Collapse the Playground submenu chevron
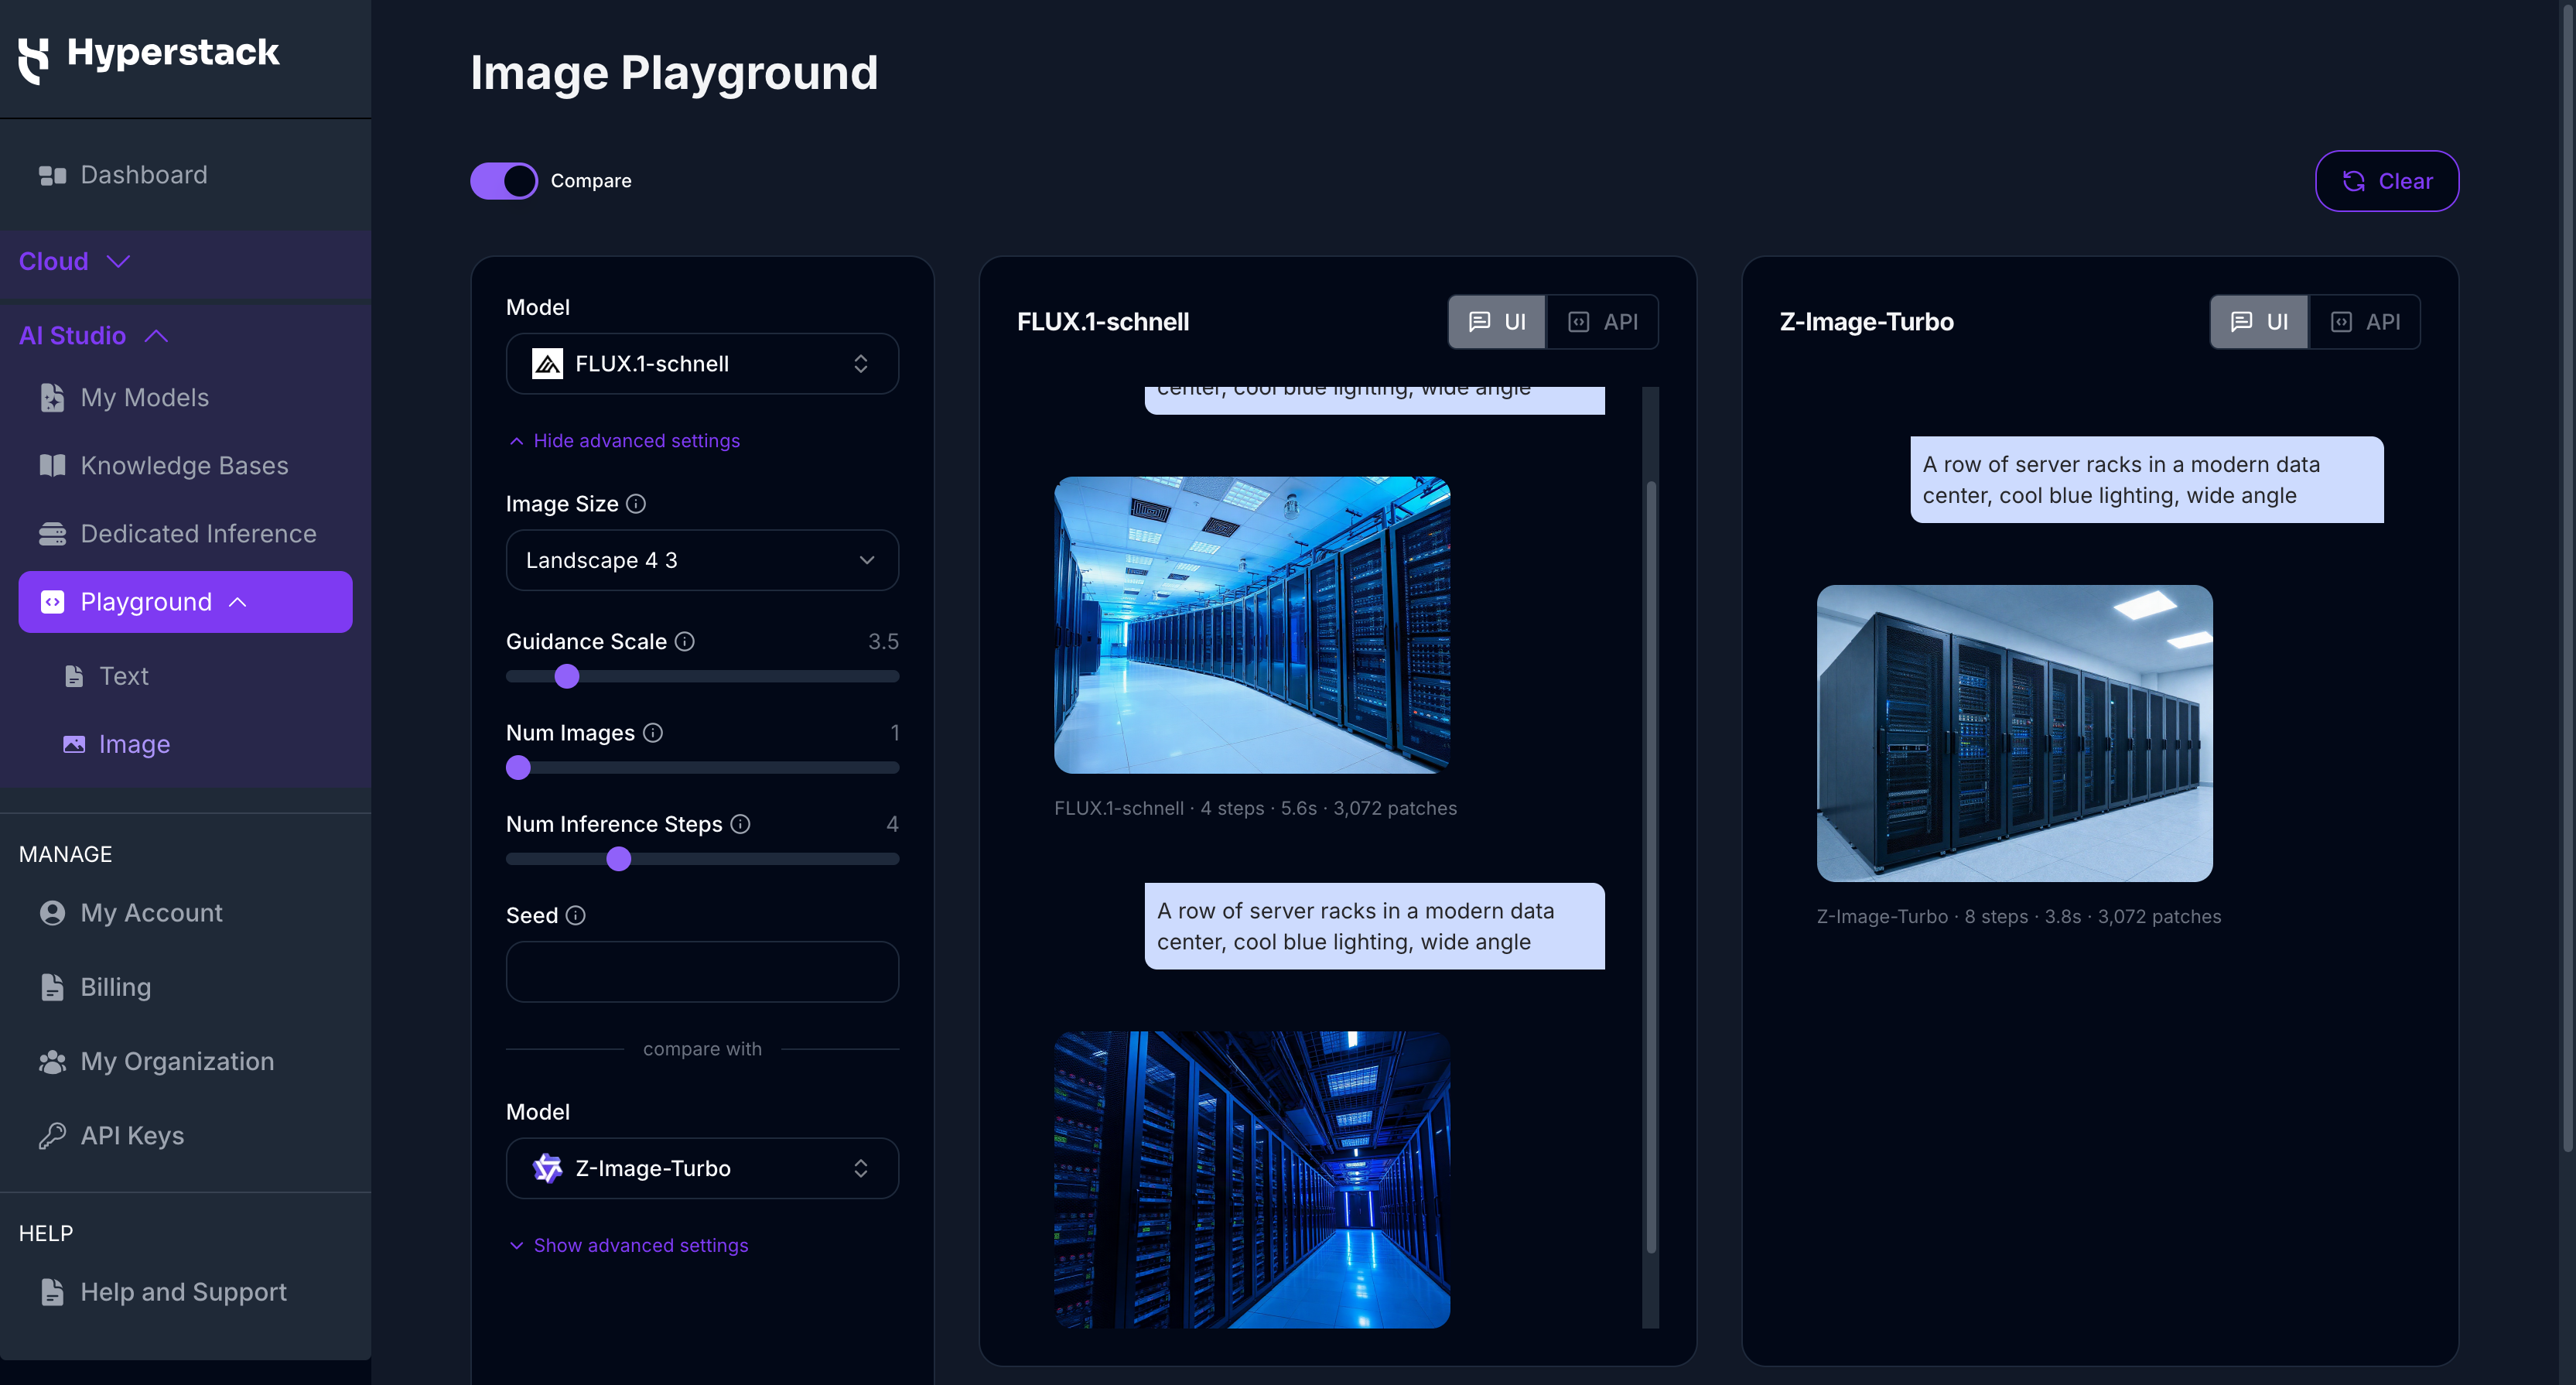 [237, 602]
